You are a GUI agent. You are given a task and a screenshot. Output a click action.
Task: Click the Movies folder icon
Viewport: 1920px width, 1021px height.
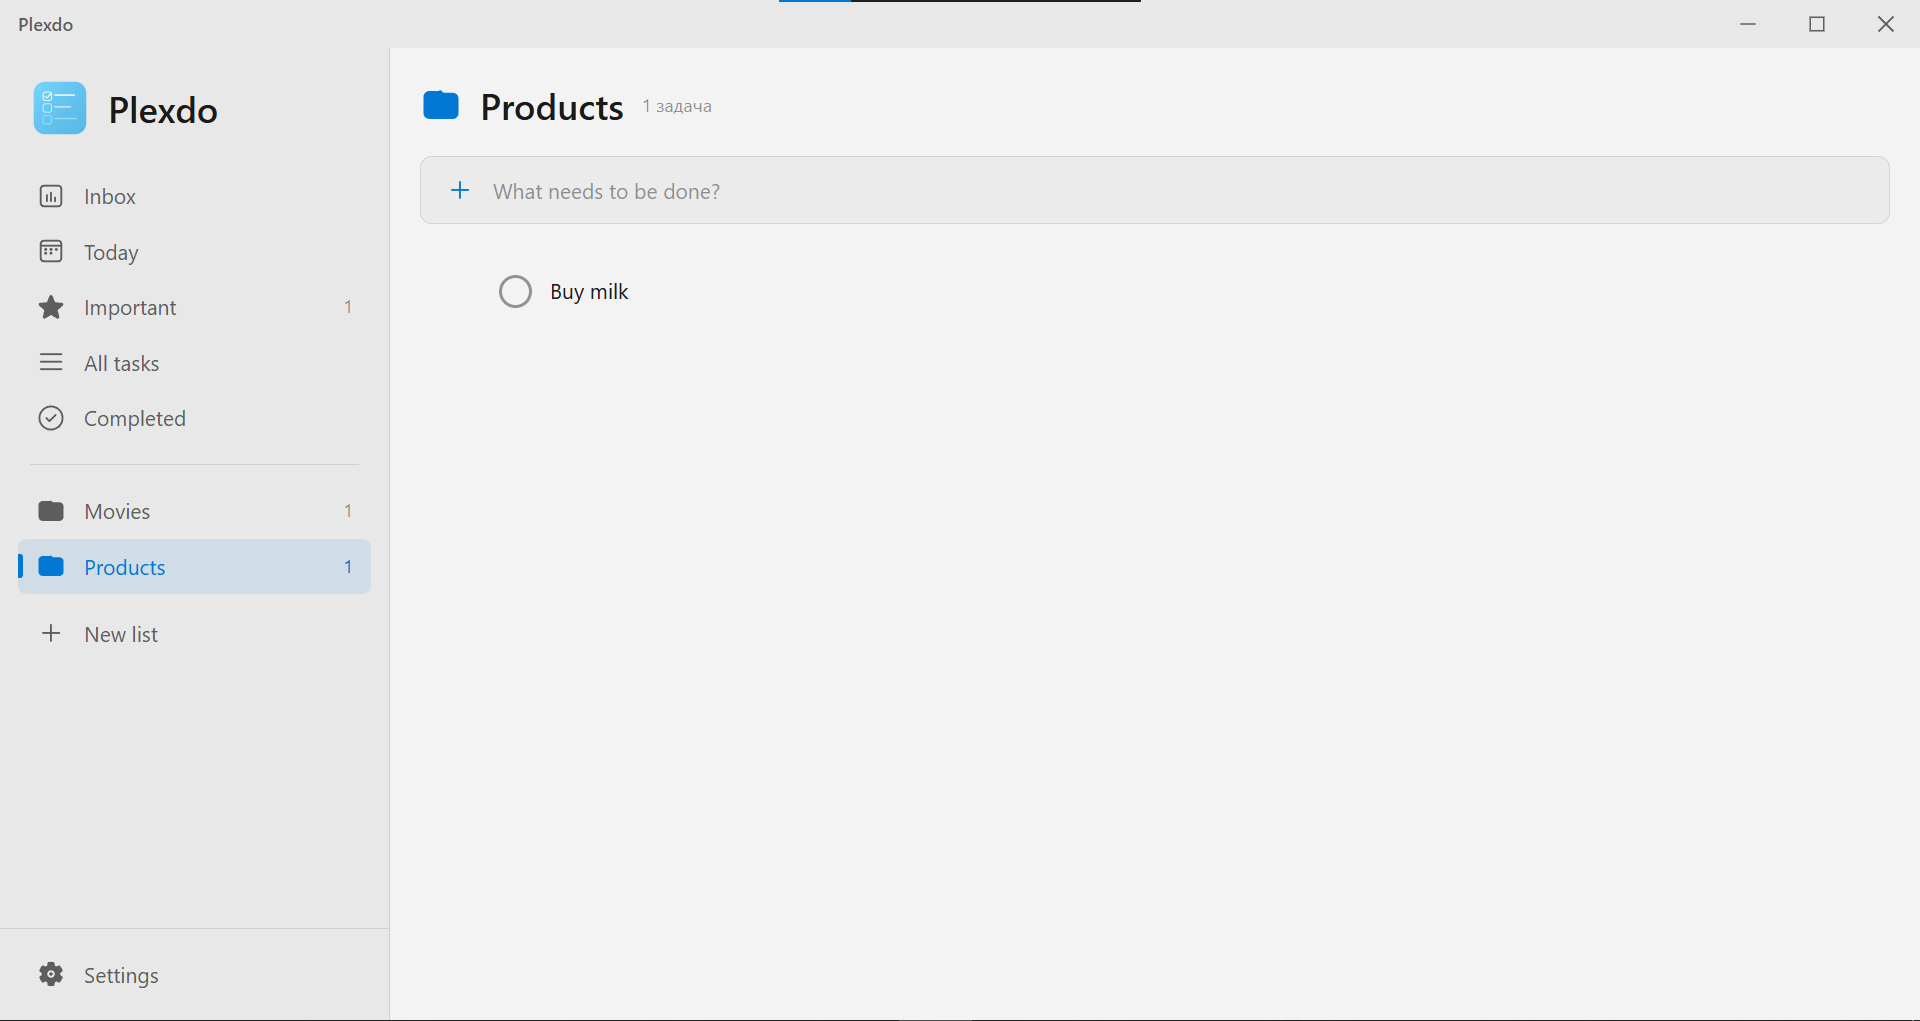(x=51, y=510)
